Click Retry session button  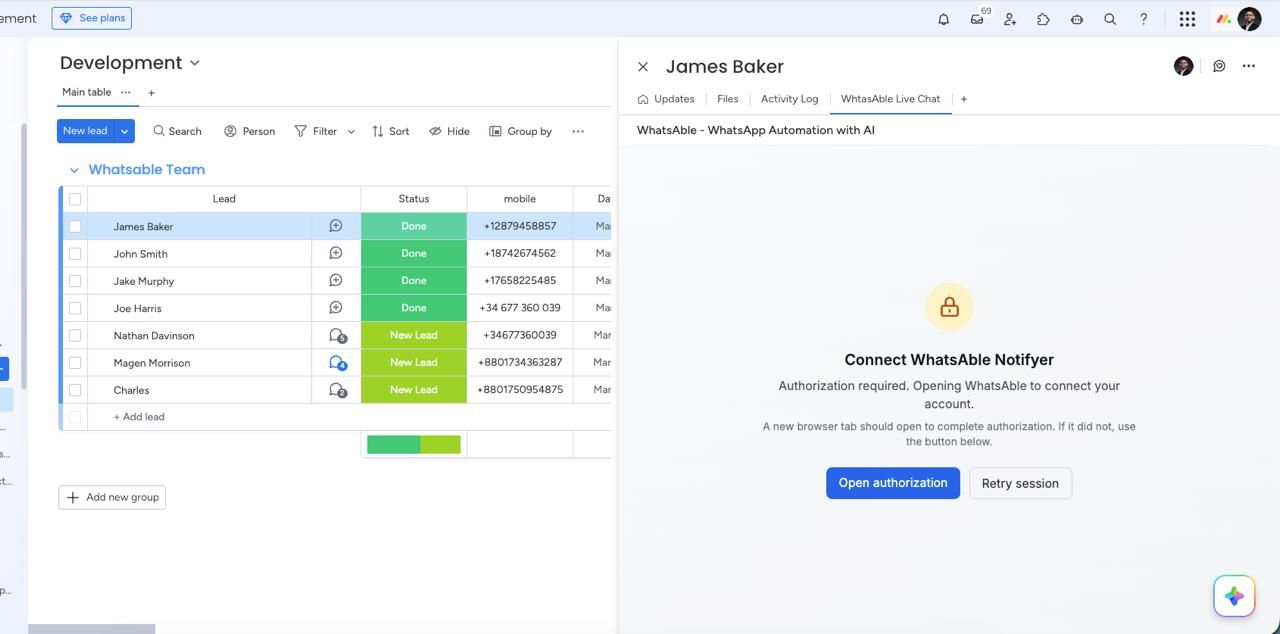tap(1020, 483)
